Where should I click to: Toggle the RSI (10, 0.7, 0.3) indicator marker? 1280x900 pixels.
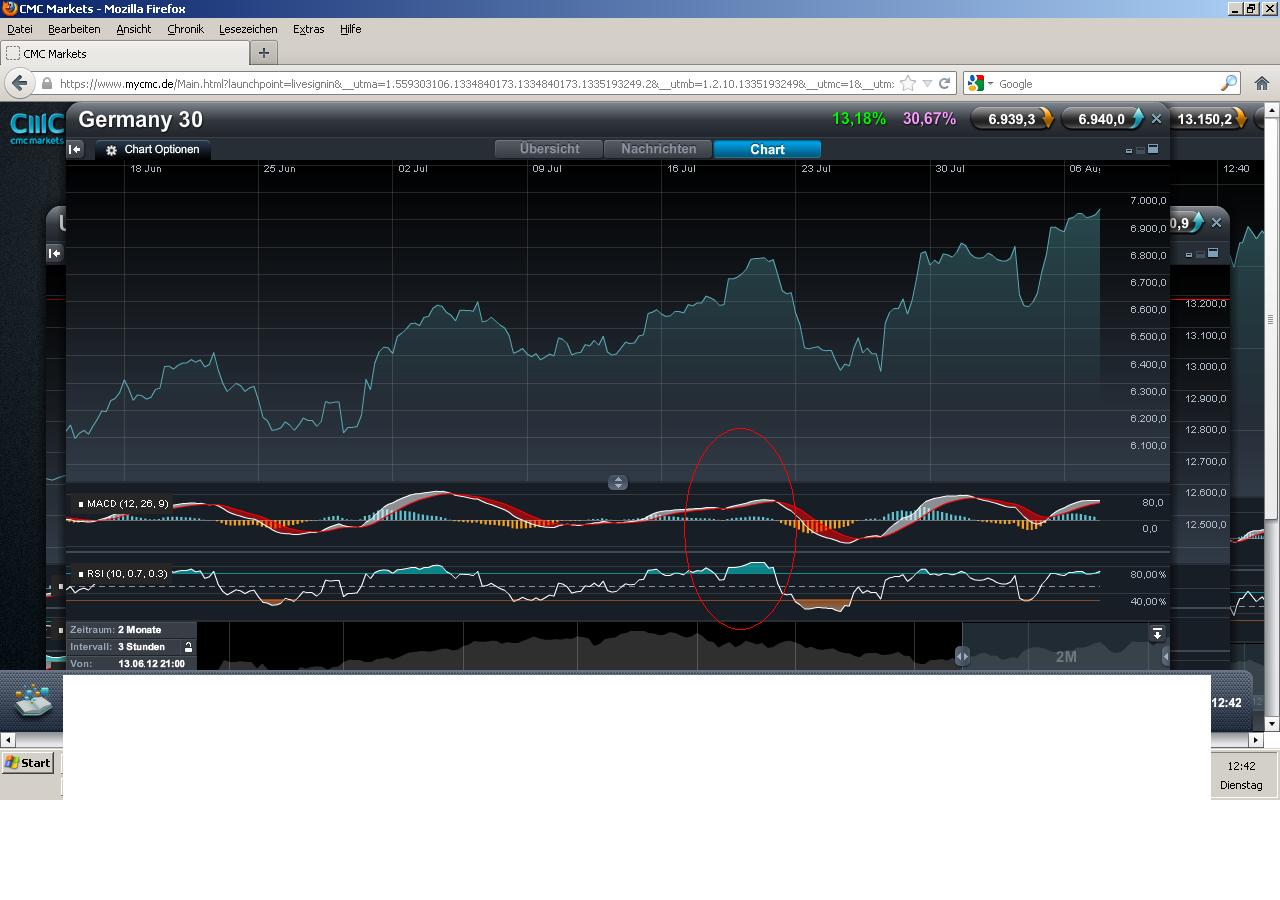pos(81,574)
